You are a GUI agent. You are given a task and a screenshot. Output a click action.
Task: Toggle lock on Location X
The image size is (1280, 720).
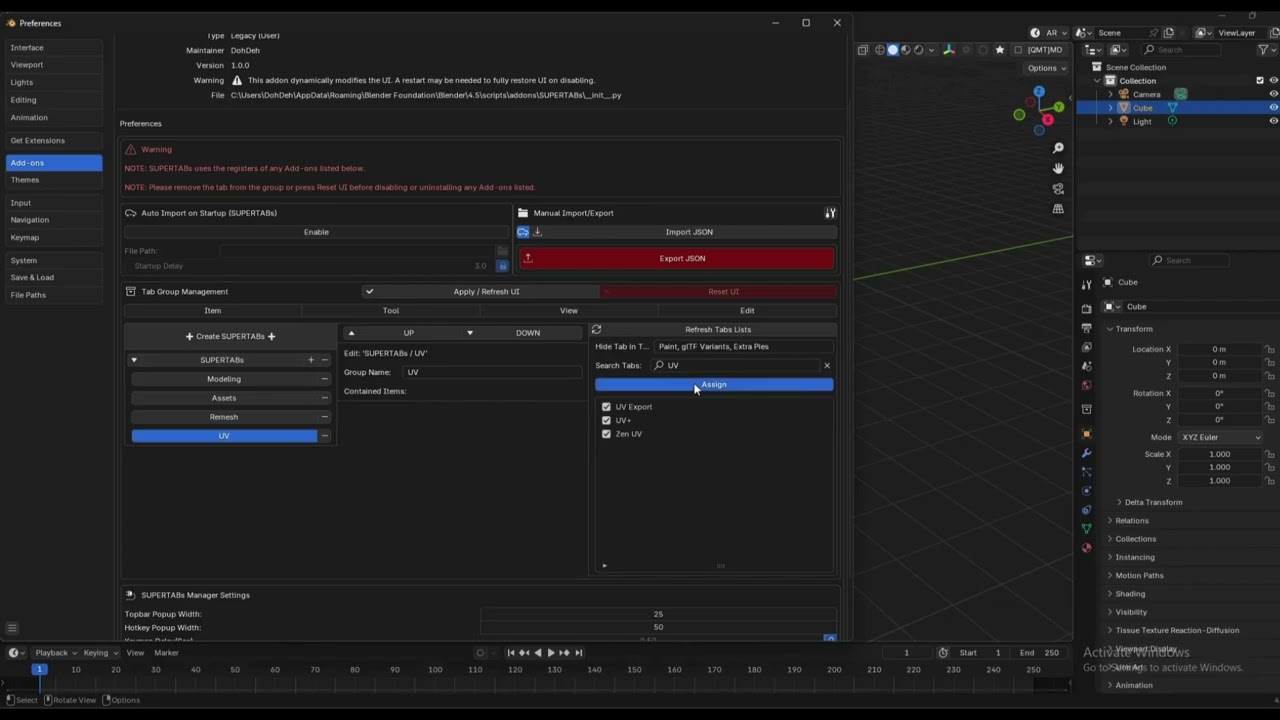1270,349
